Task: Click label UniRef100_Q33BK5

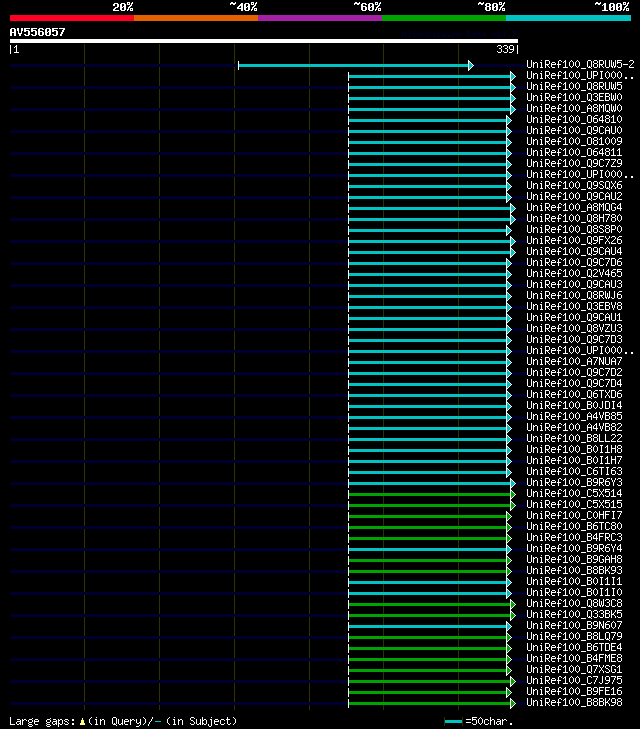Action: pos(574,614)
